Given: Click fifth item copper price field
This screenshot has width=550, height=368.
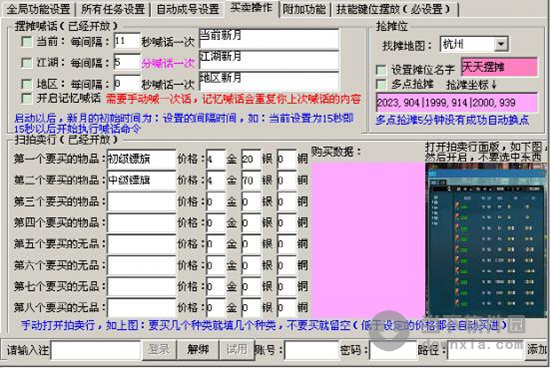Looking at the screenshot, I should tap(286, 244).
